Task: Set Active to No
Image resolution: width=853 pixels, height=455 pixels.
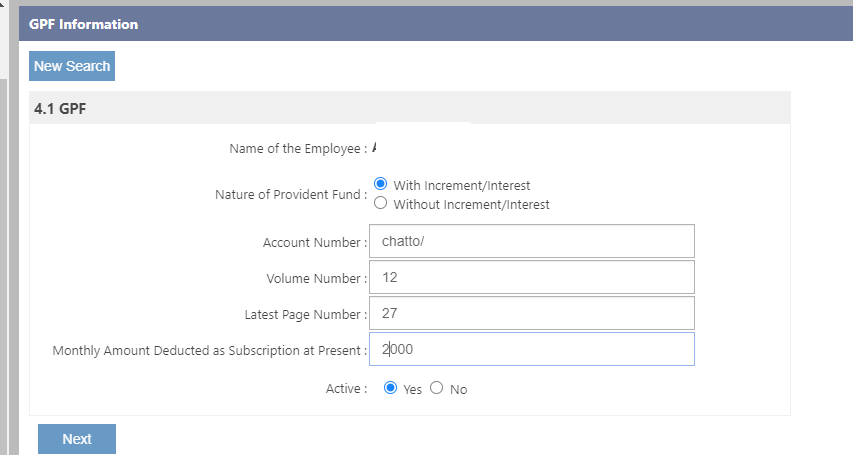Action: coord(437,388)
